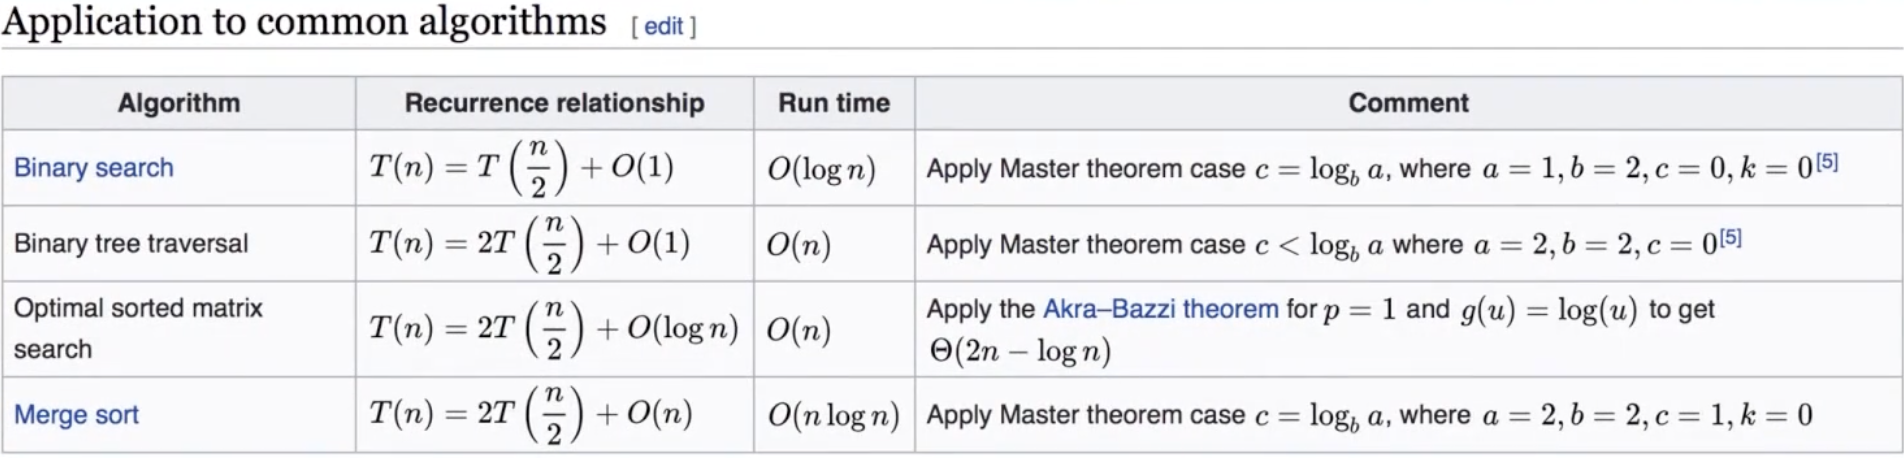Click the Merge sort recurrence formula
This screenshot has height=458, width=1904.
pyautogui.click(x=531, y=414)
